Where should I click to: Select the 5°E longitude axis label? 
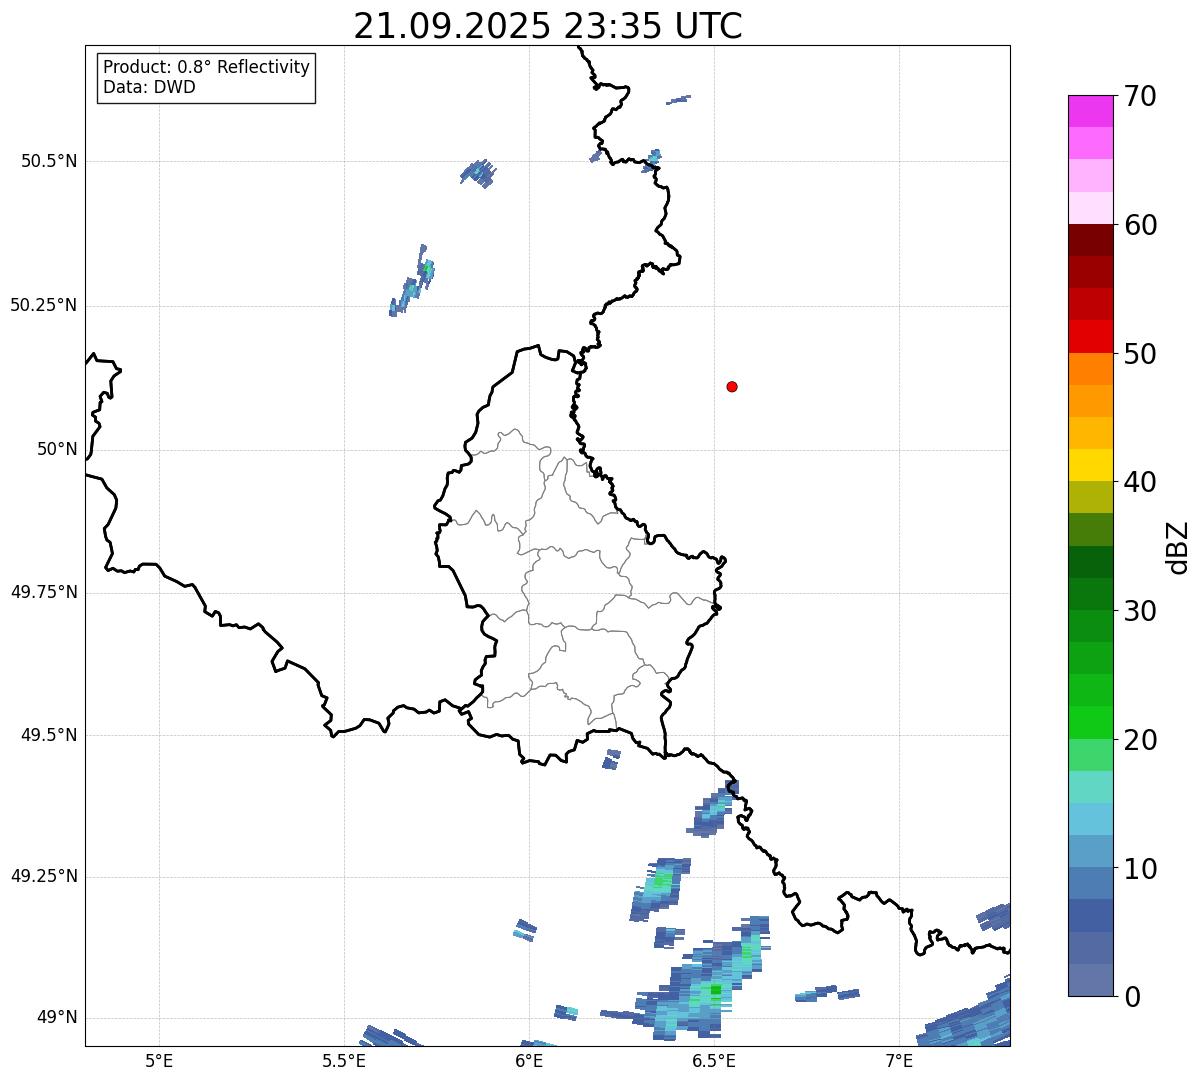(159, 1060)
